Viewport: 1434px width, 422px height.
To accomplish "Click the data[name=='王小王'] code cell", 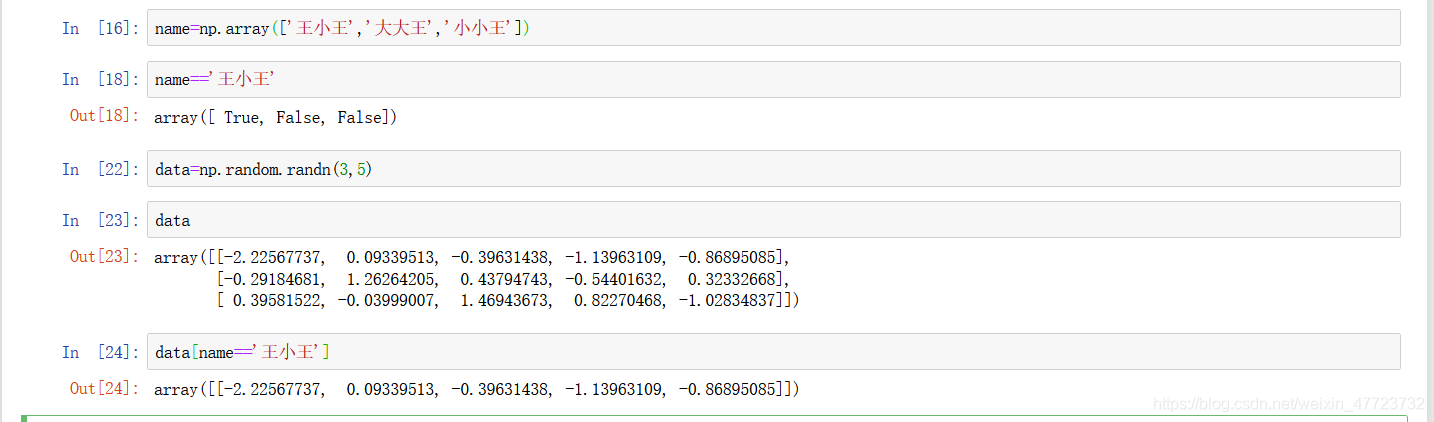I will [772, 352].
